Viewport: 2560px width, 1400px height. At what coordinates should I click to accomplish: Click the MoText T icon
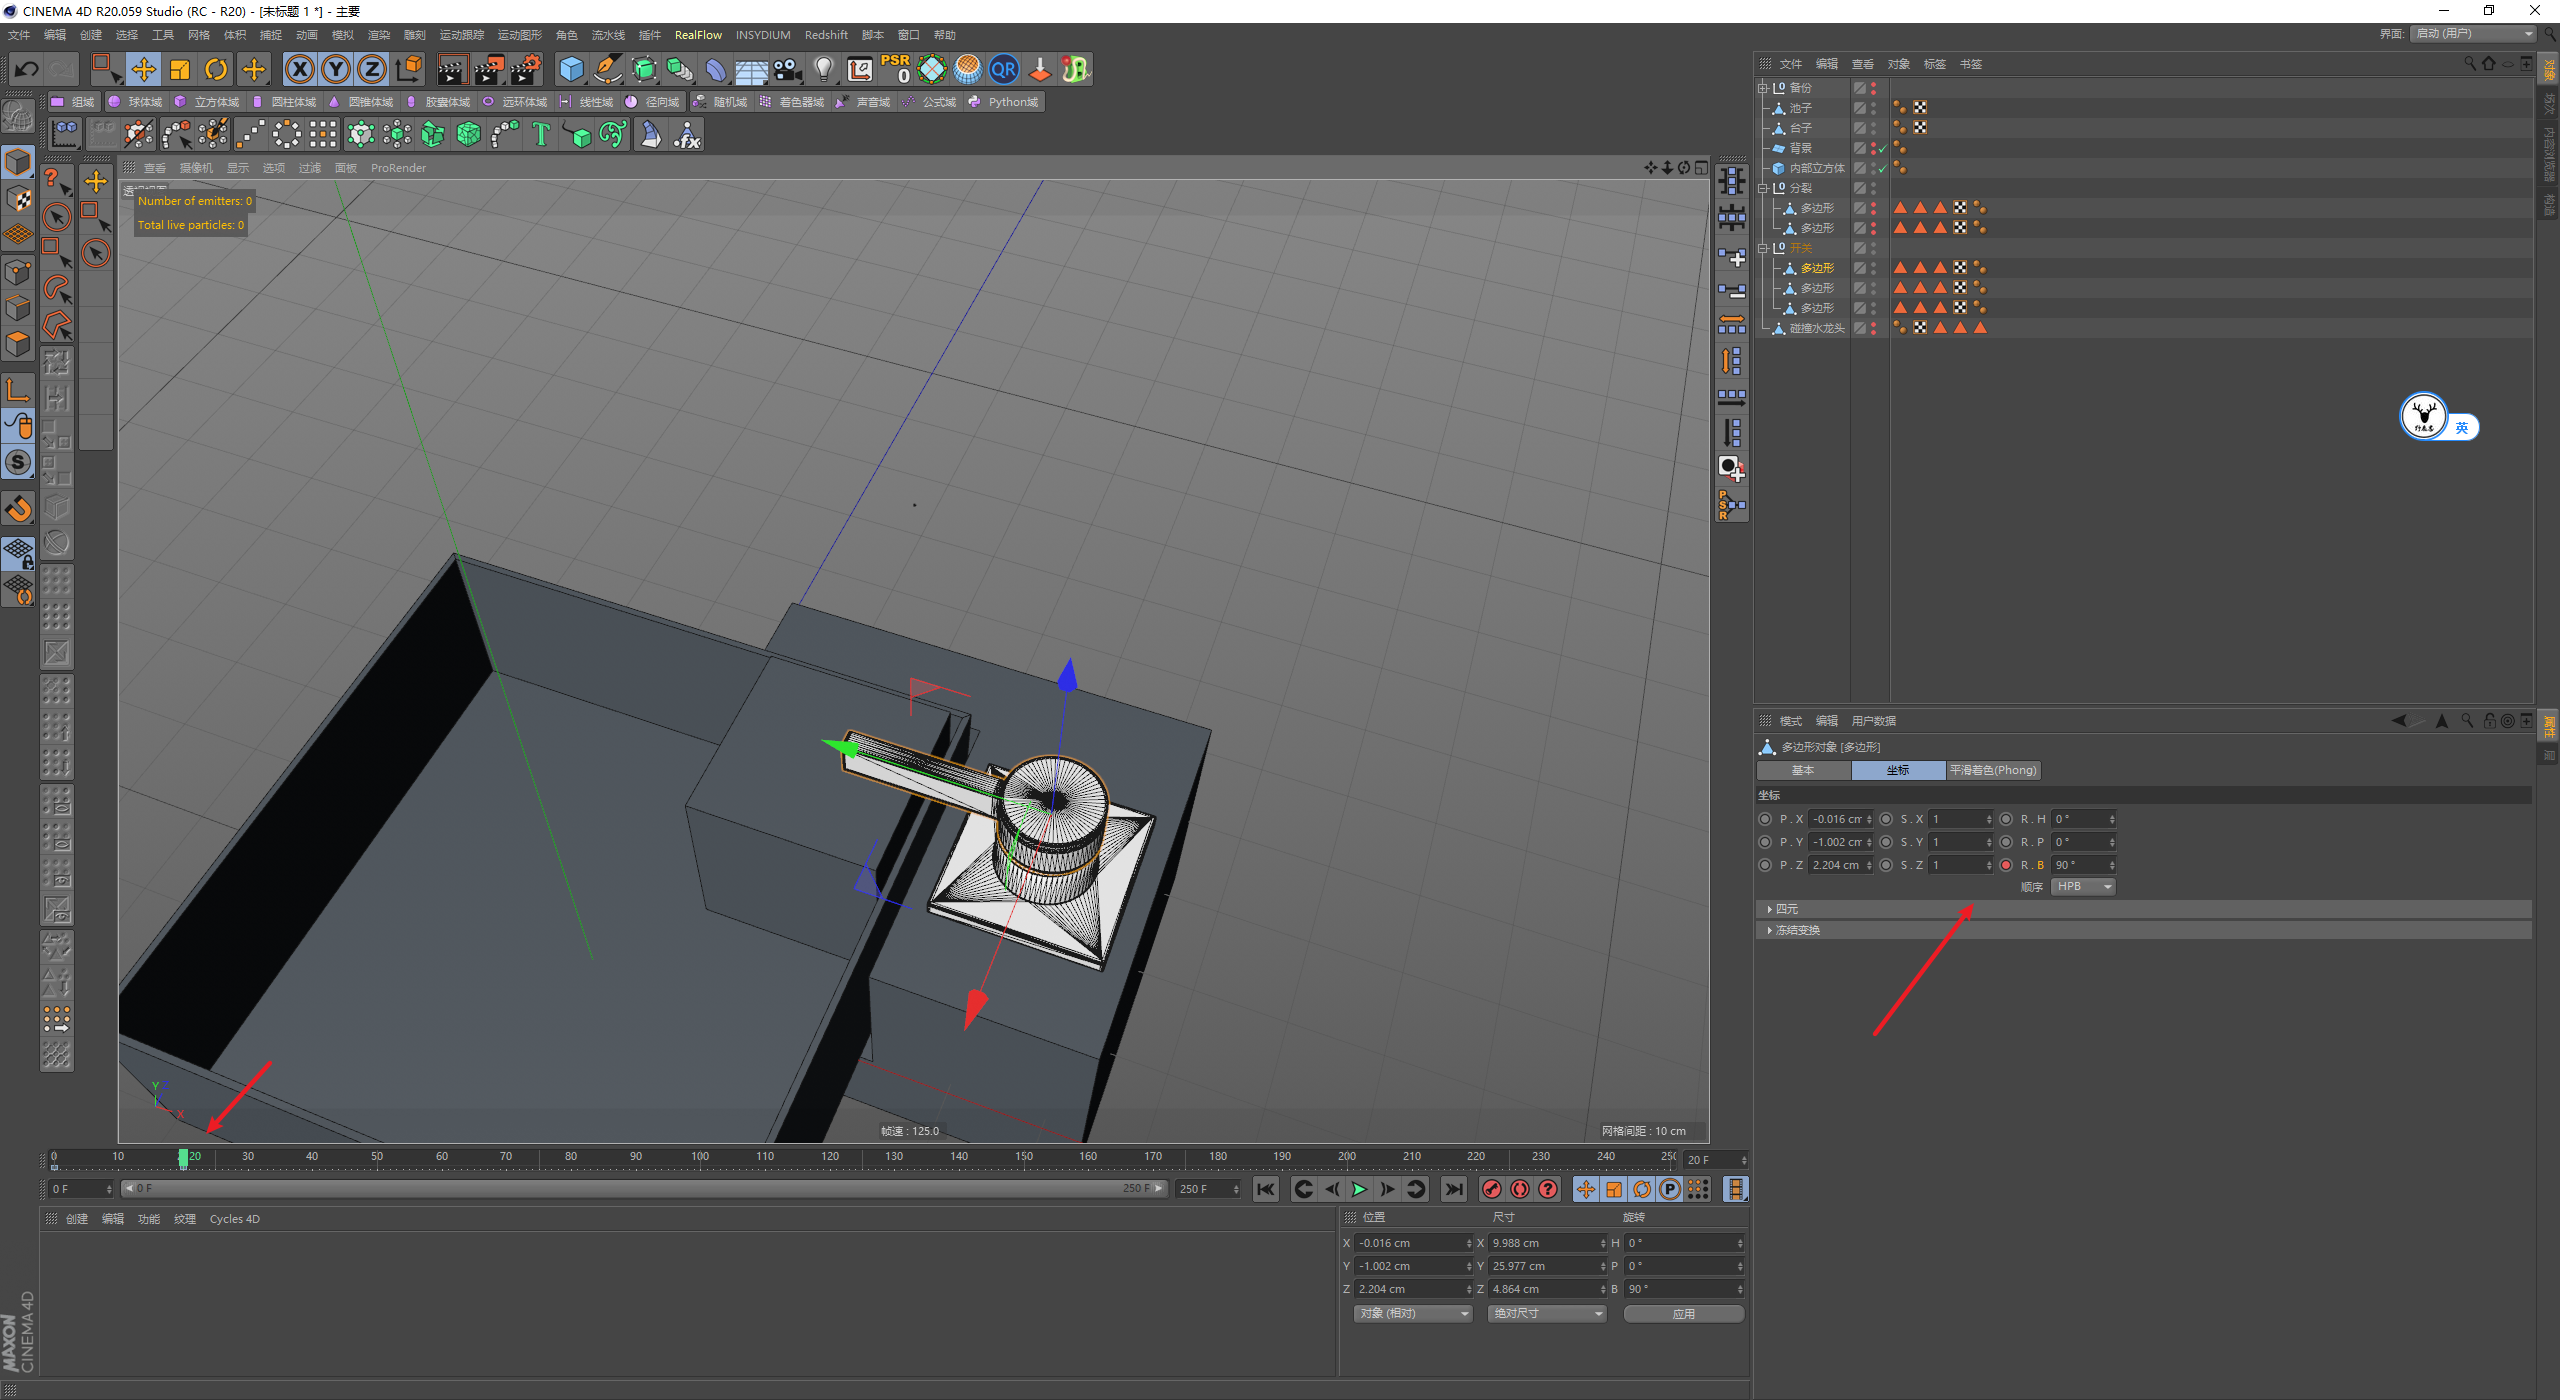point(541,134)
